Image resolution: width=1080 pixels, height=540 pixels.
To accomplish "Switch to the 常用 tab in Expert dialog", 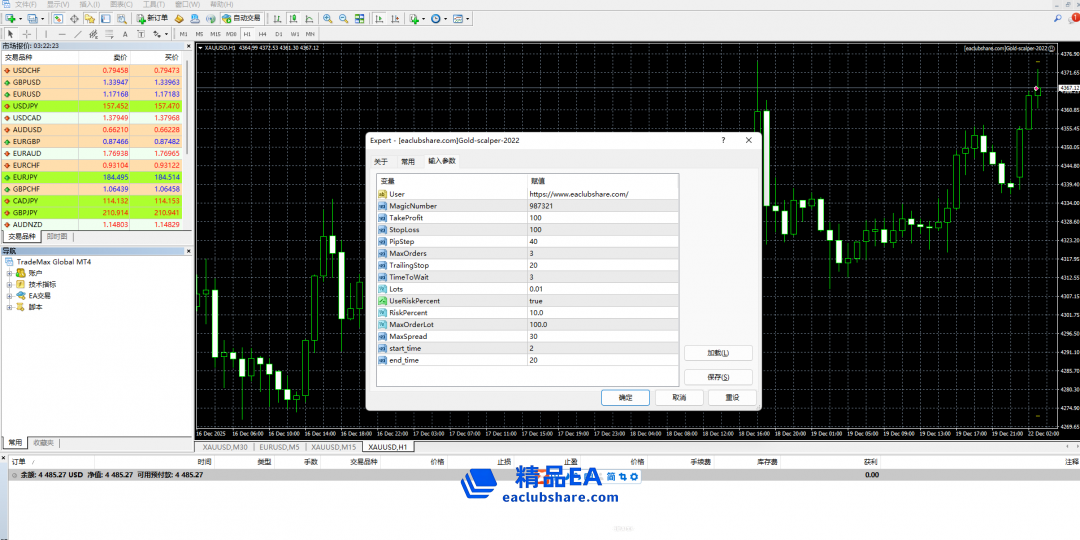I will [408, 161].
